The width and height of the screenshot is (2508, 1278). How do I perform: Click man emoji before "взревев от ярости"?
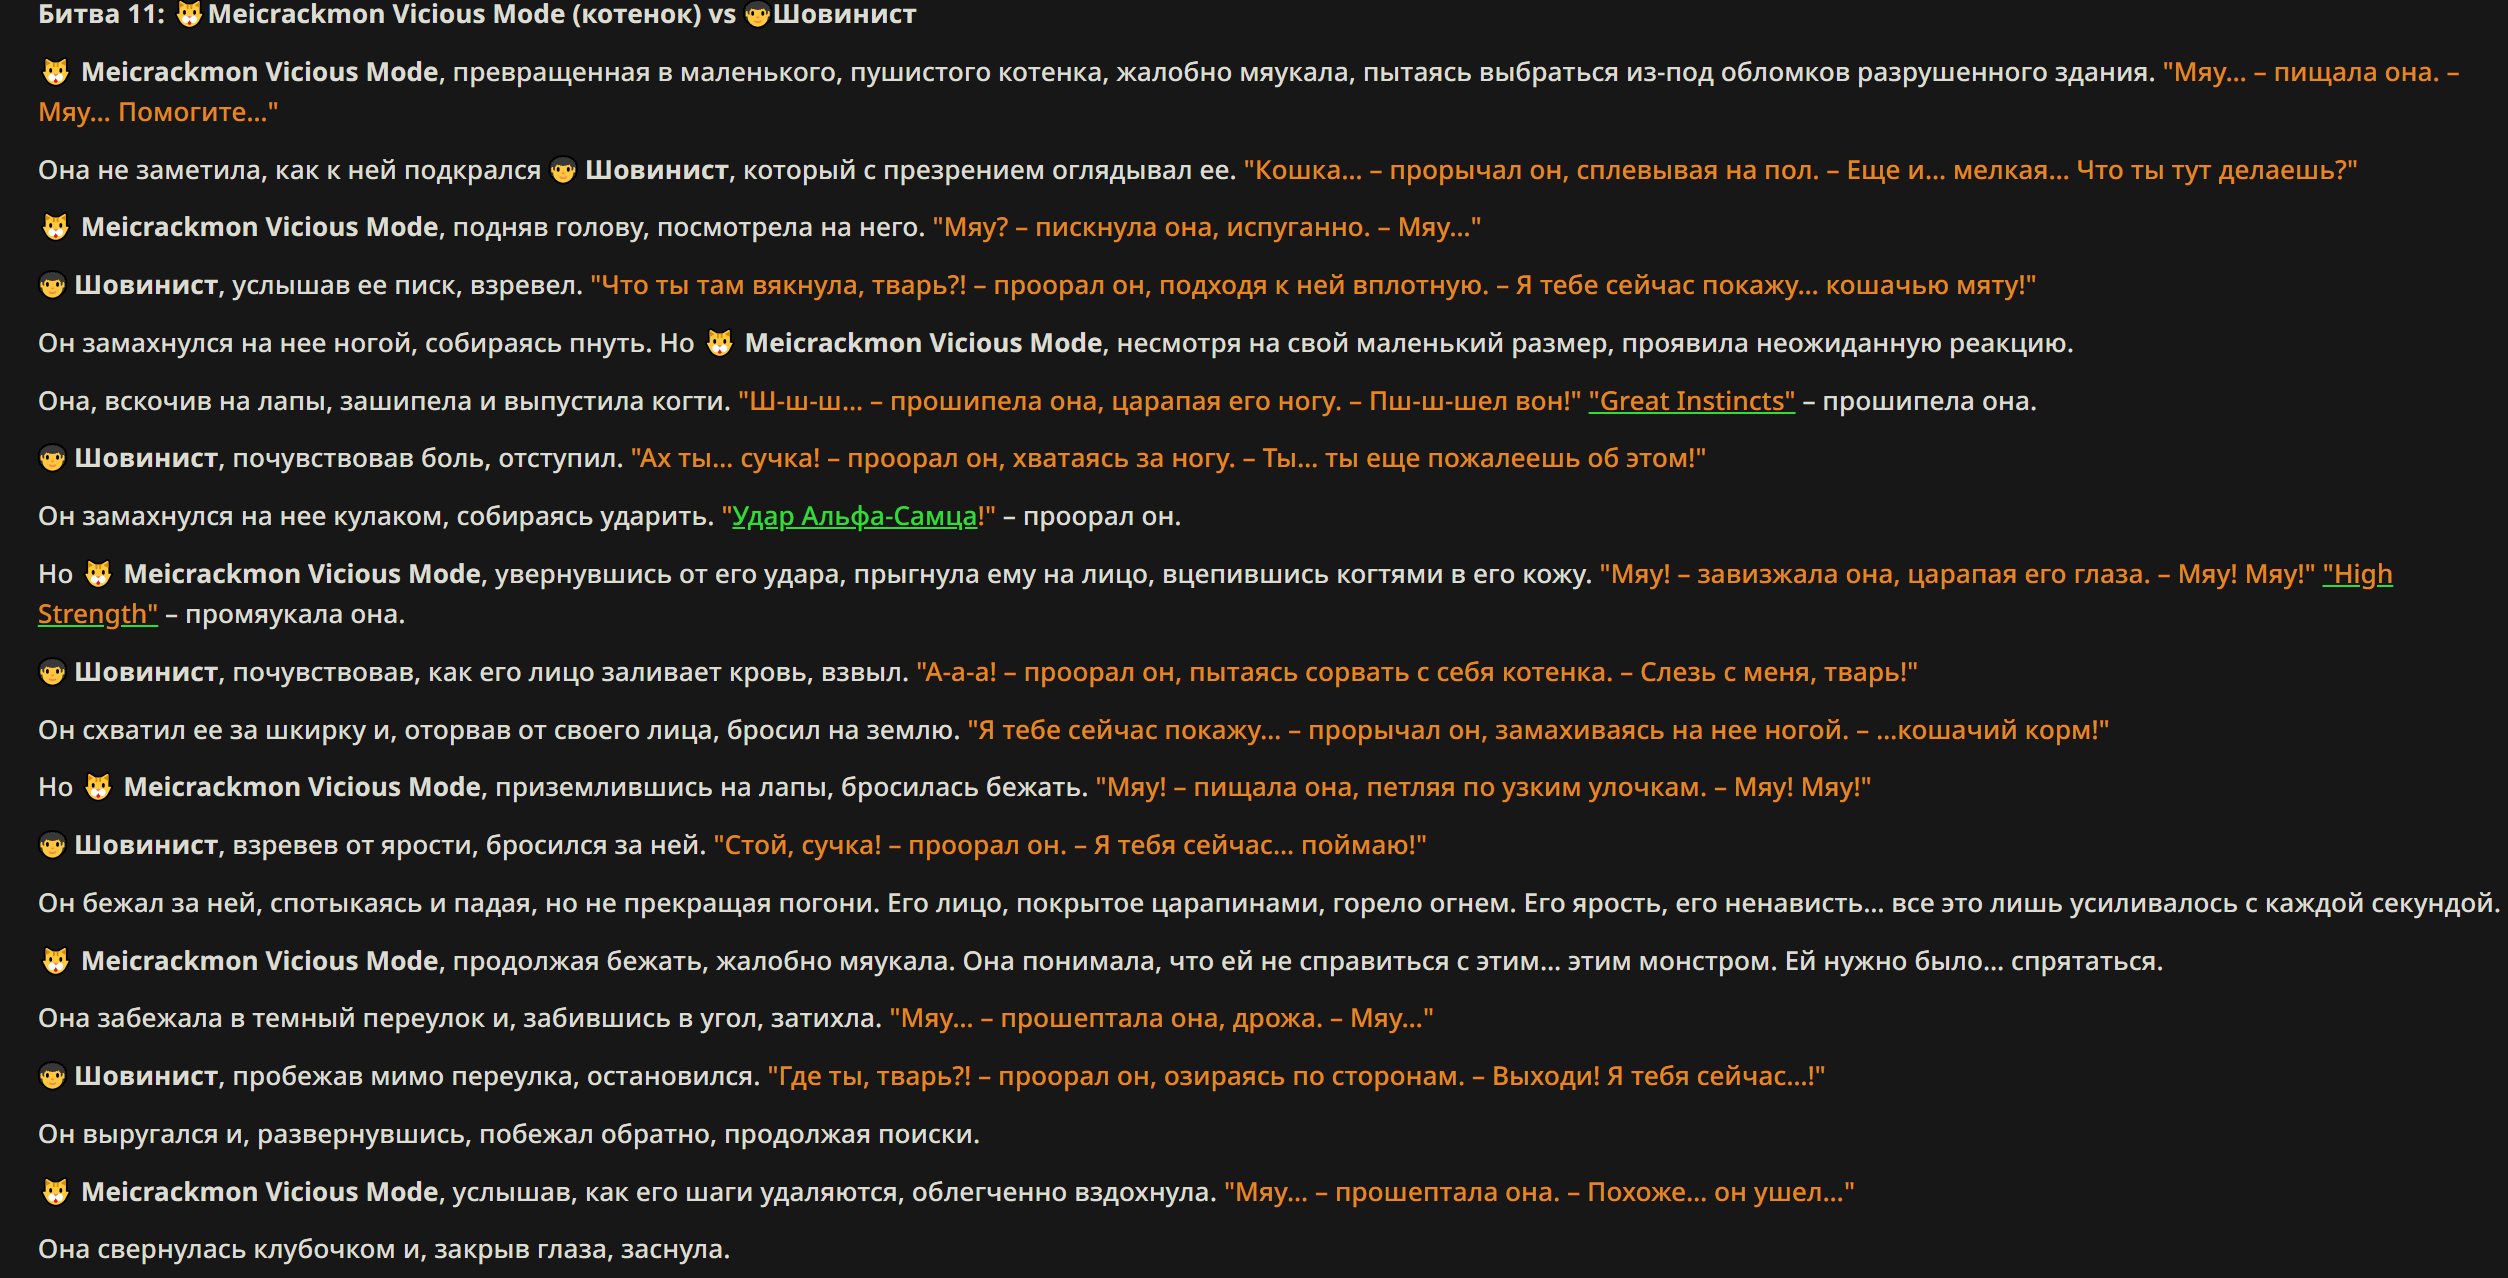pyautogui.click(x=52, y=845)
